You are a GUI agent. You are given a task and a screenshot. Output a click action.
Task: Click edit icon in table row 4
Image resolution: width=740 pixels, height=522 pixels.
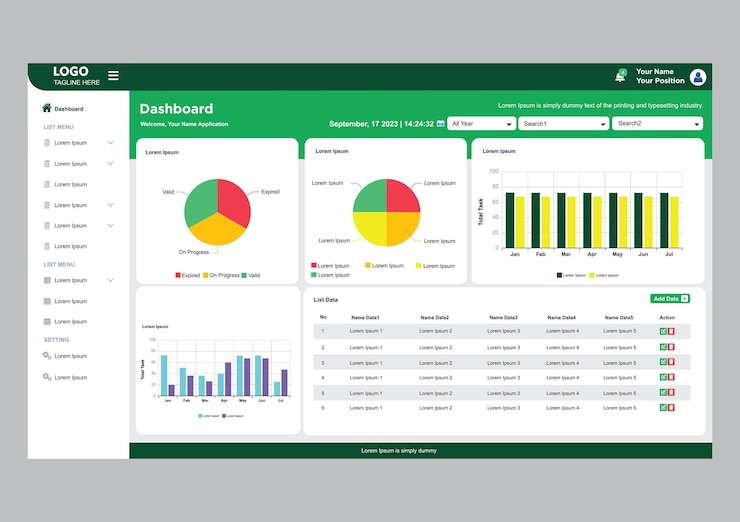point(663,377)
